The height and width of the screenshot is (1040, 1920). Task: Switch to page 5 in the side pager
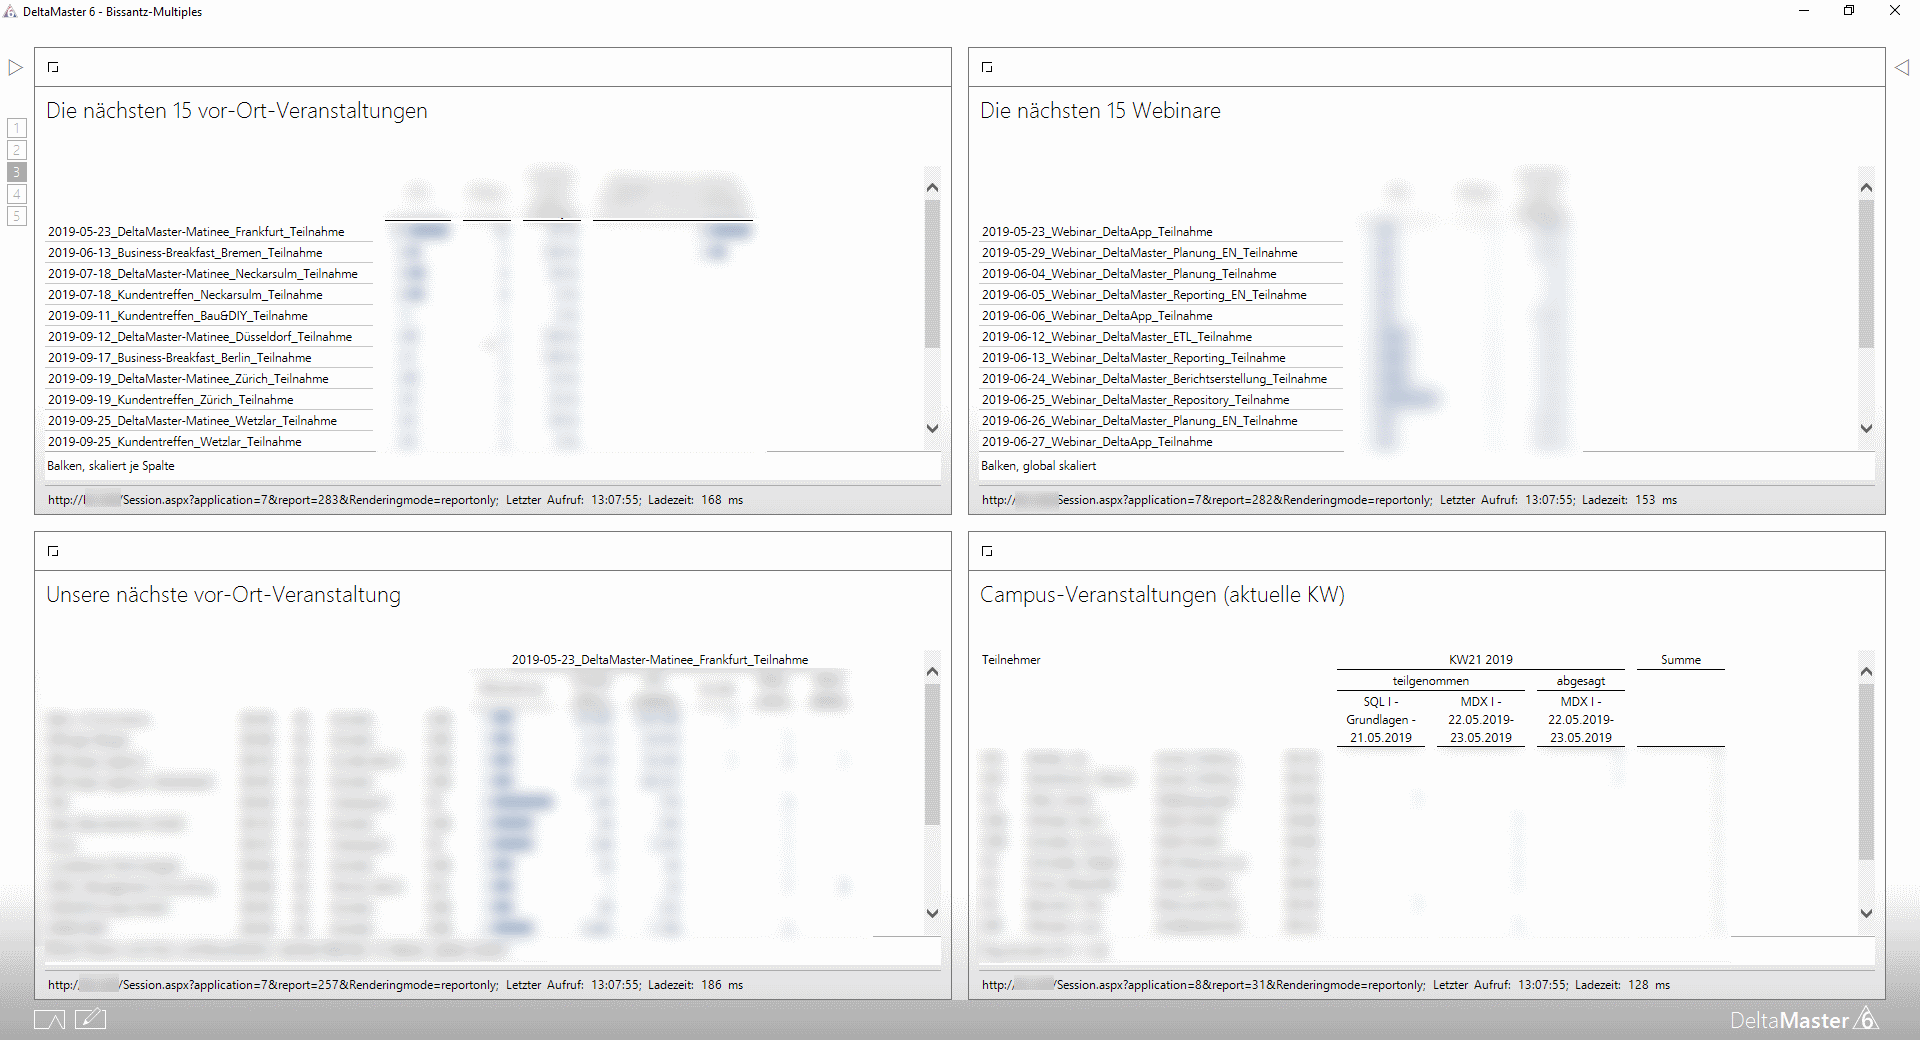[17, 216]
